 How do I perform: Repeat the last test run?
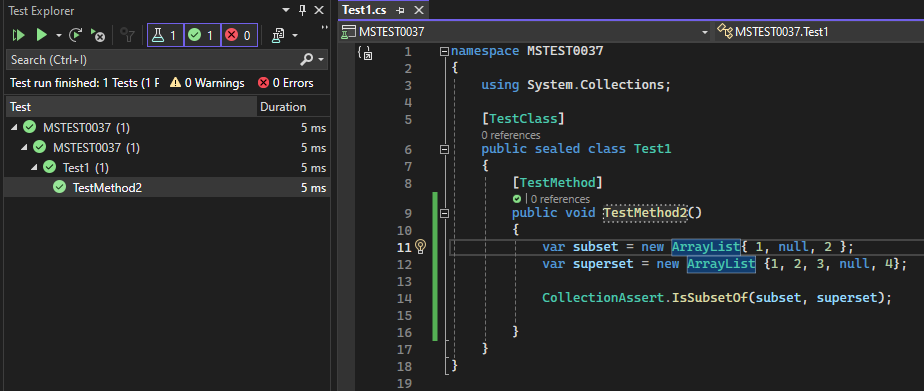point(75,35)
